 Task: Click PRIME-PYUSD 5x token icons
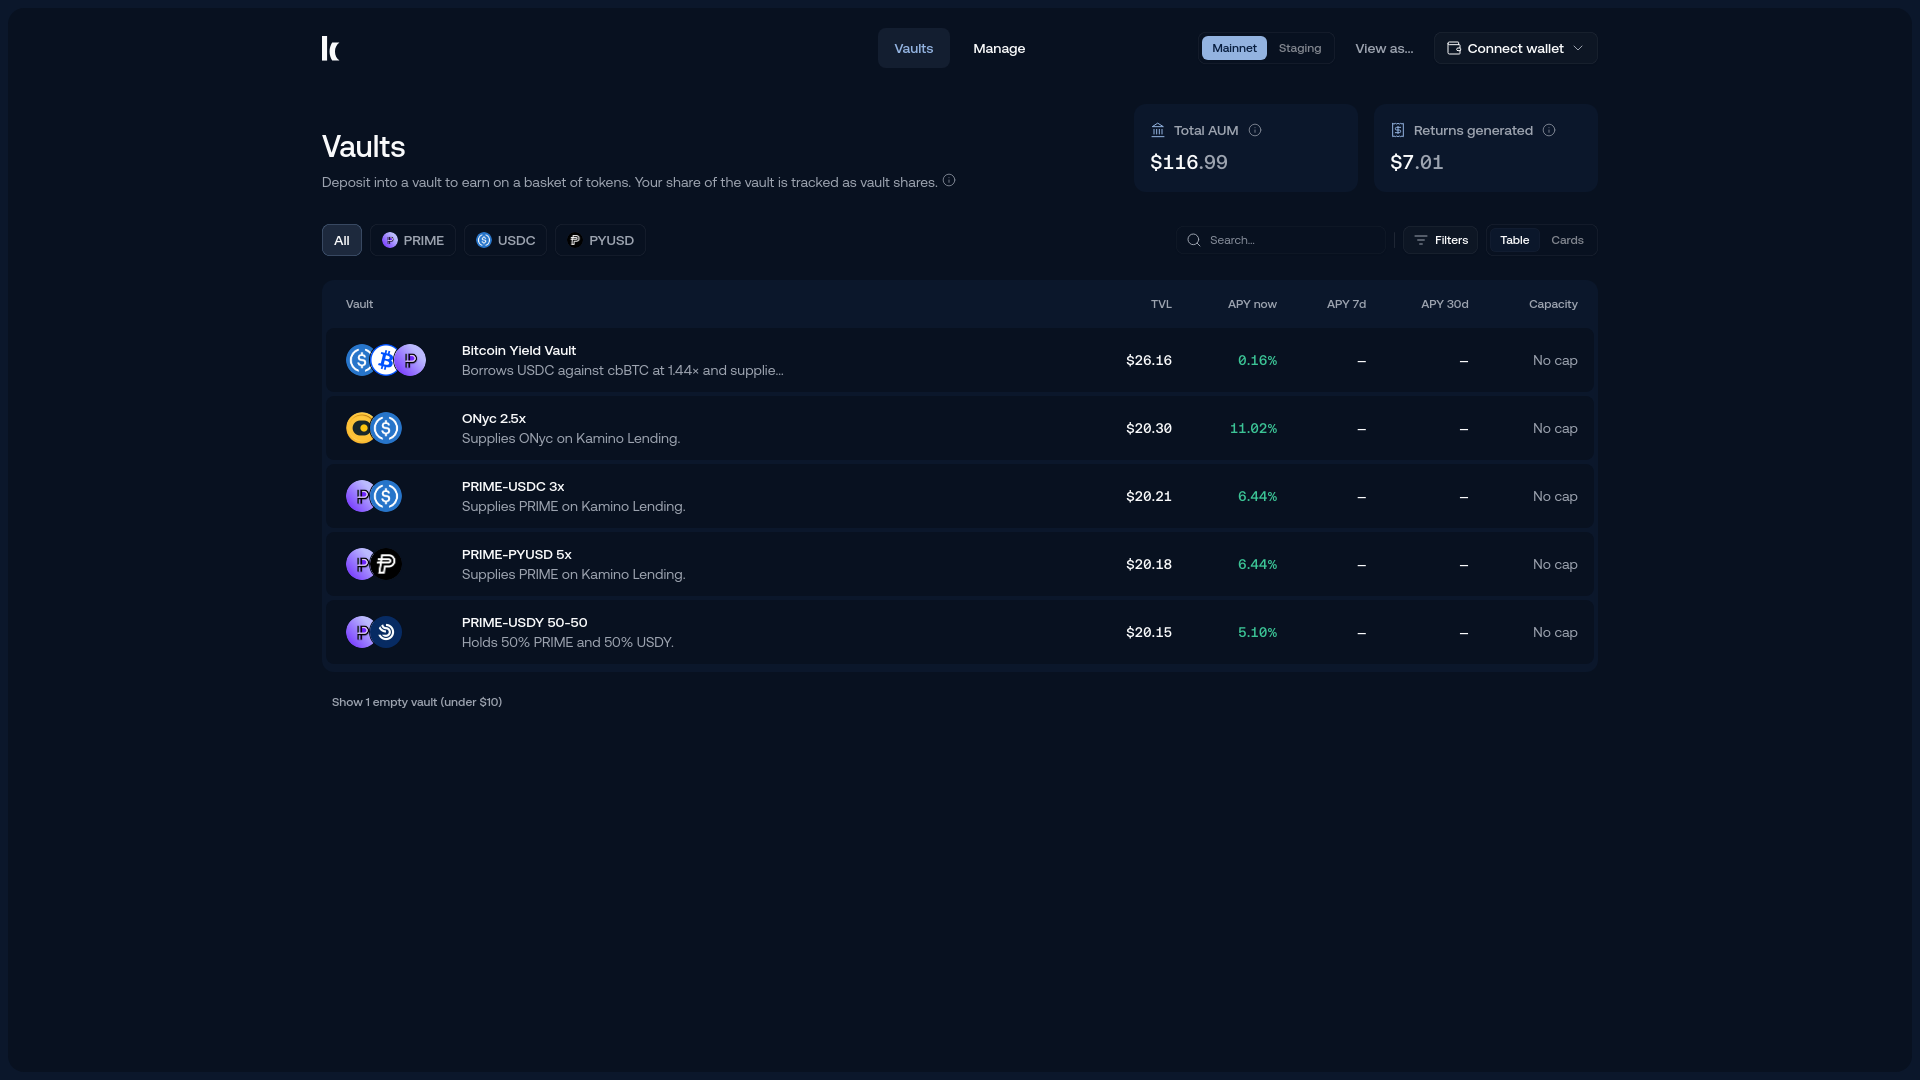[374, 564]
